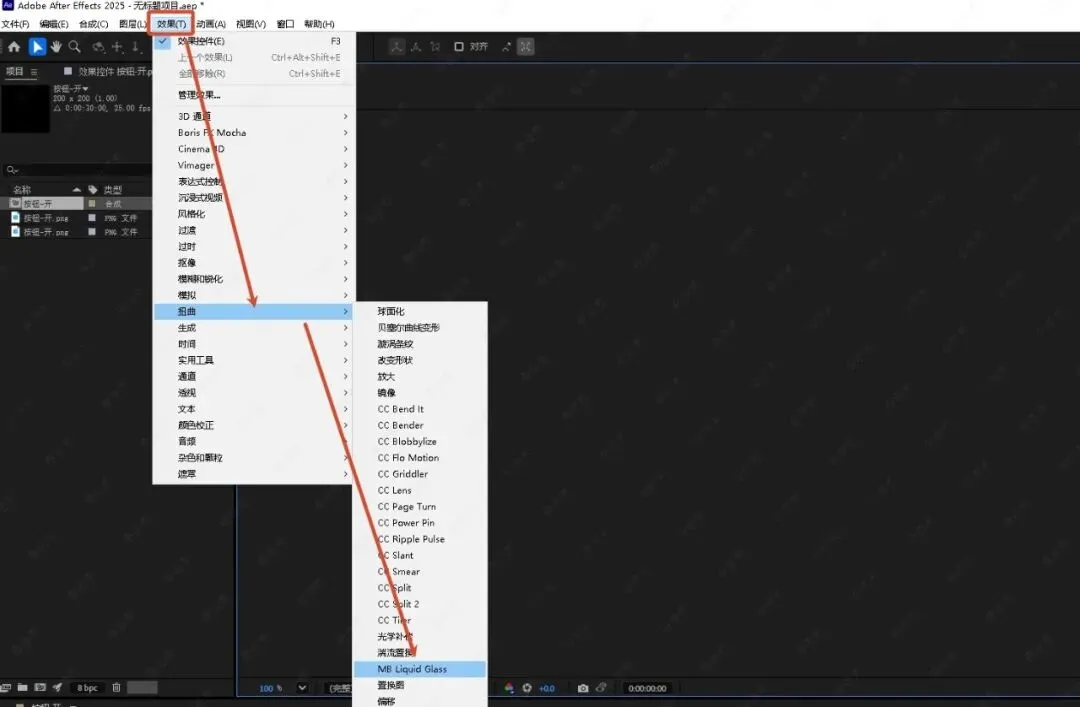The image size is (1080, 707).
Task: Expand the 3D 通道 submenu
Action: tap(254, 116)
